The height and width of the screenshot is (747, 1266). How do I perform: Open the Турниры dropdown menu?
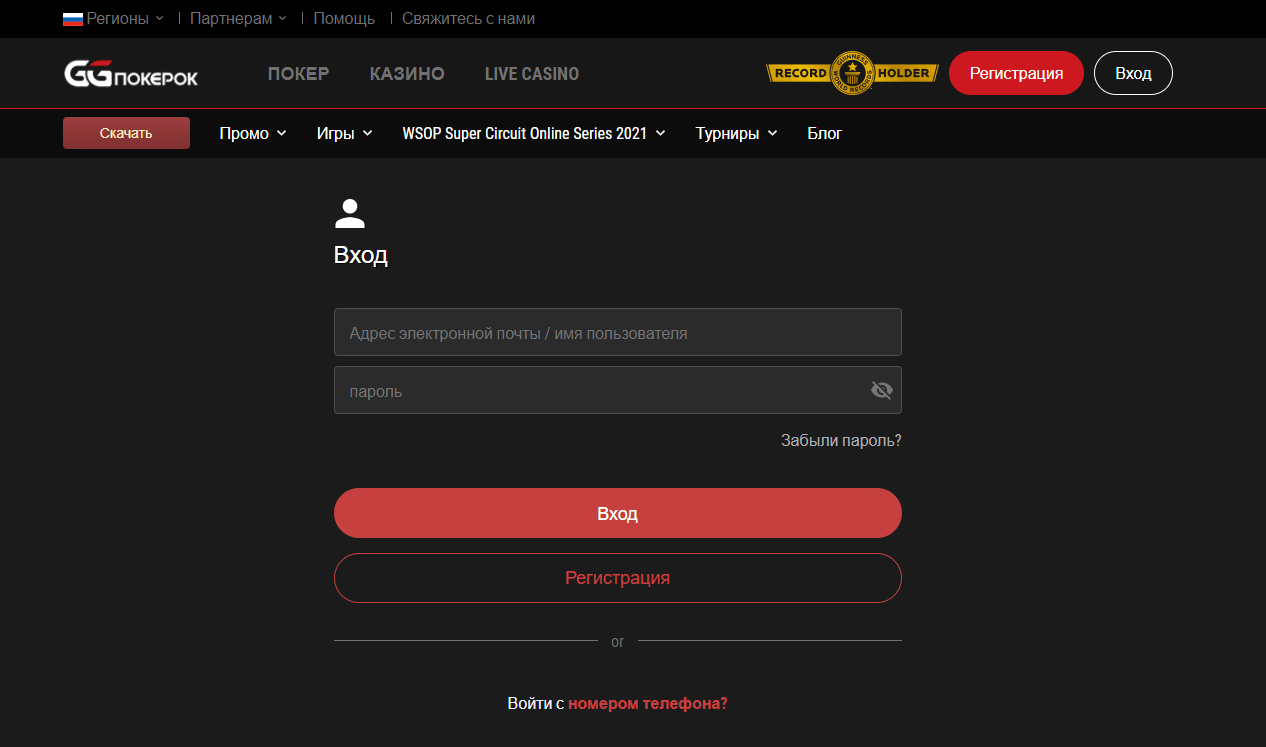click(x=736, y=133)
